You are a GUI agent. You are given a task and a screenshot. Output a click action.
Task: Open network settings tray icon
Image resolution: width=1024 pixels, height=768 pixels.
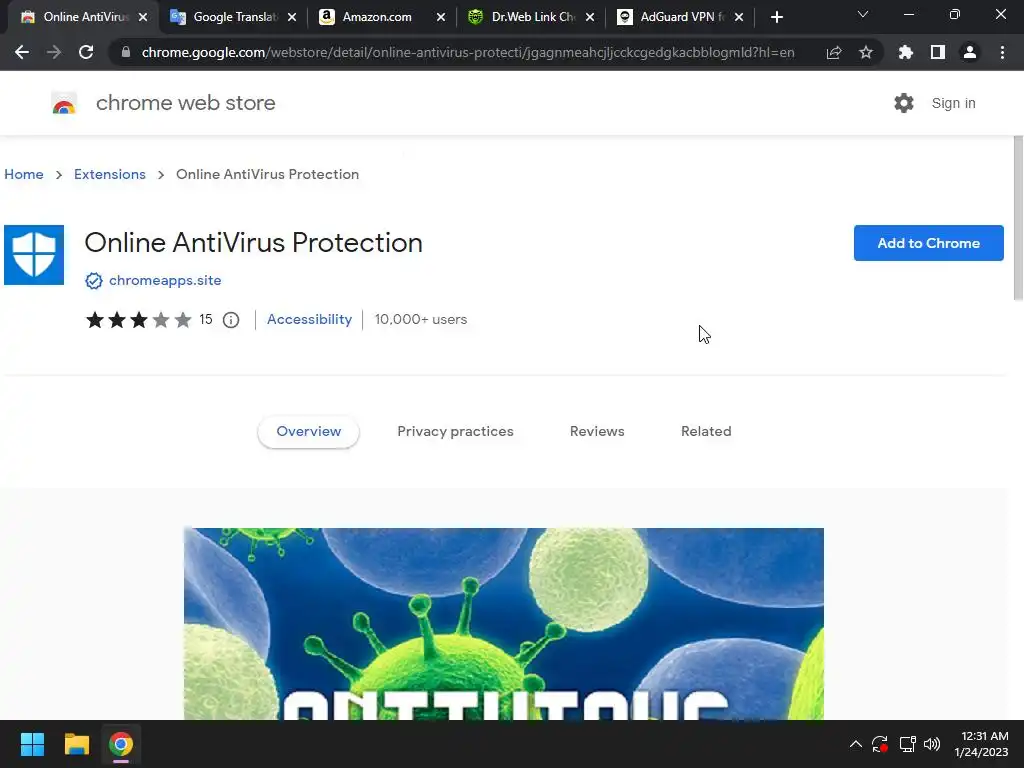(907, 744)
